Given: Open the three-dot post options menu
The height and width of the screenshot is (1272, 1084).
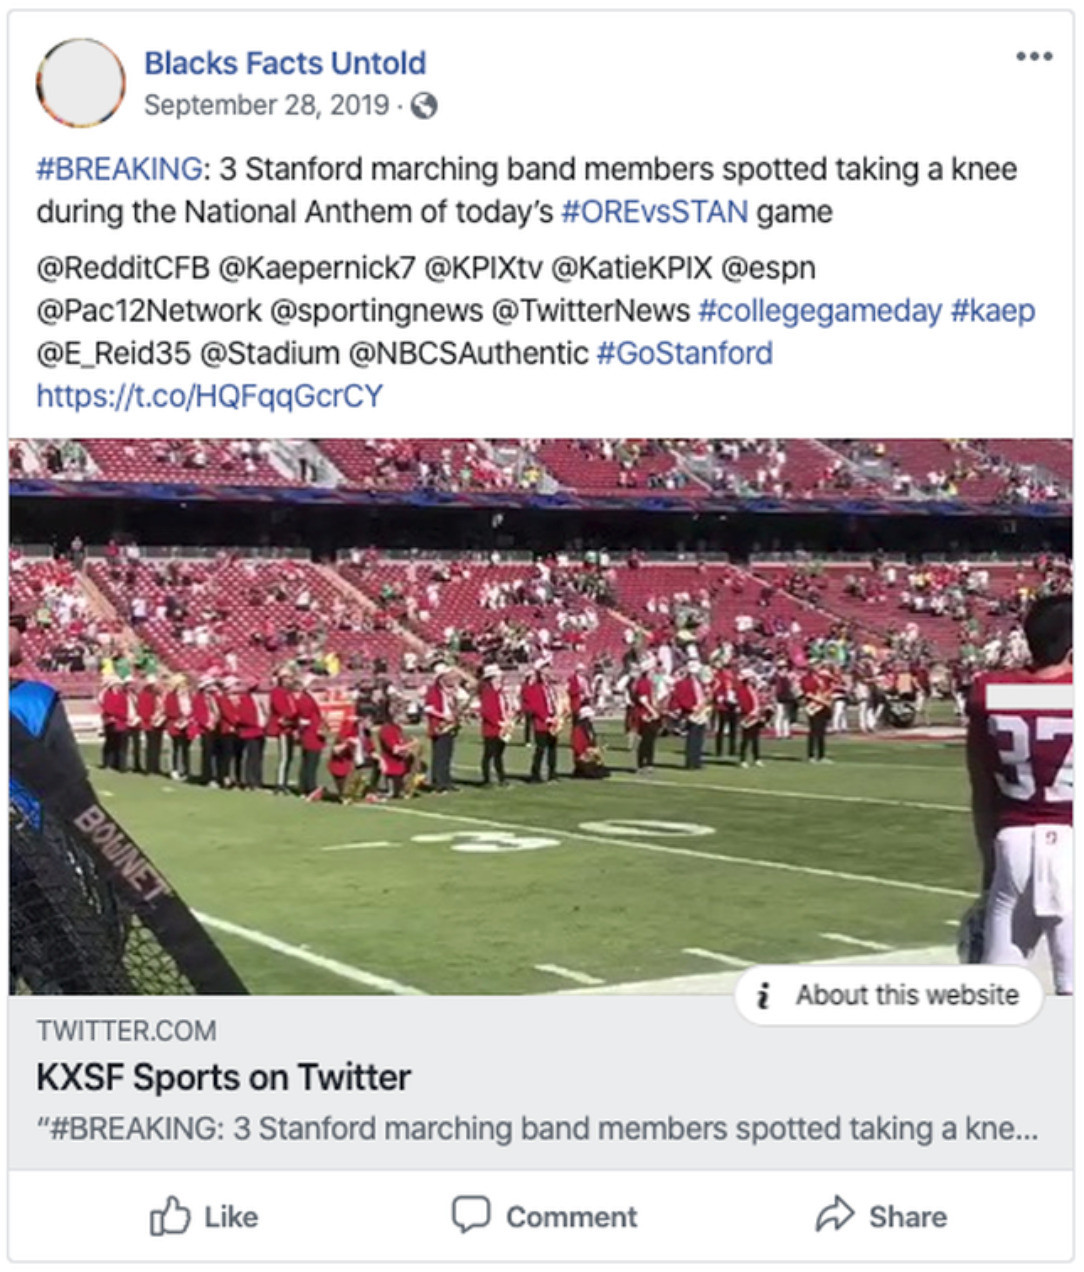Looking at the screenshot, I should (1033, 56).
